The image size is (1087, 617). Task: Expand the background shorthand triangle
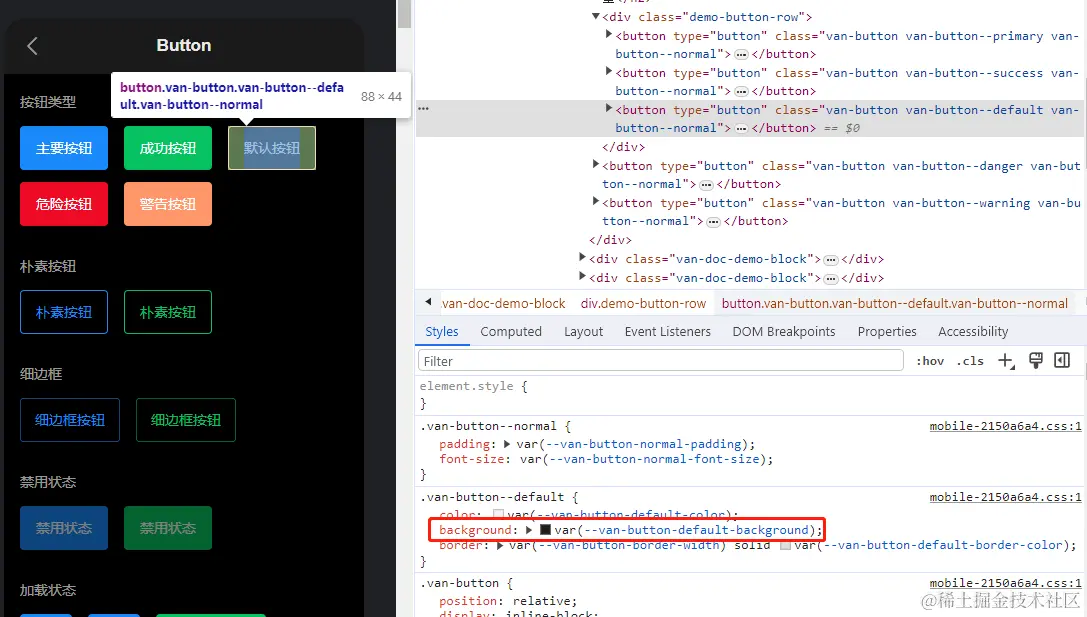[529, 530]
